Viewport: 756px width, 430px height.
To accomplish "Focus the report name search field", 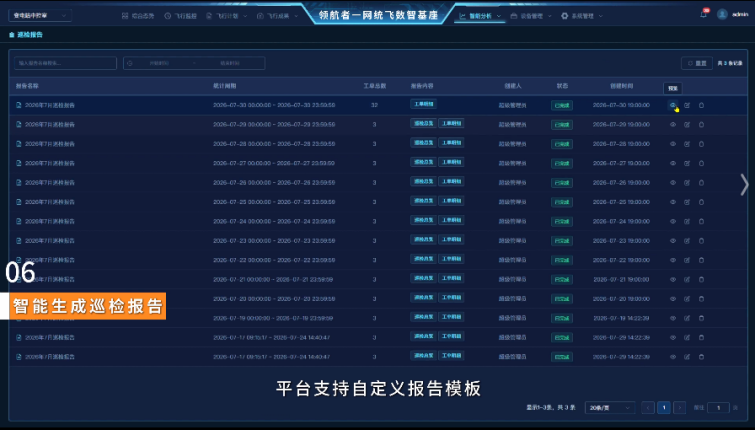I will click(66, 63).
